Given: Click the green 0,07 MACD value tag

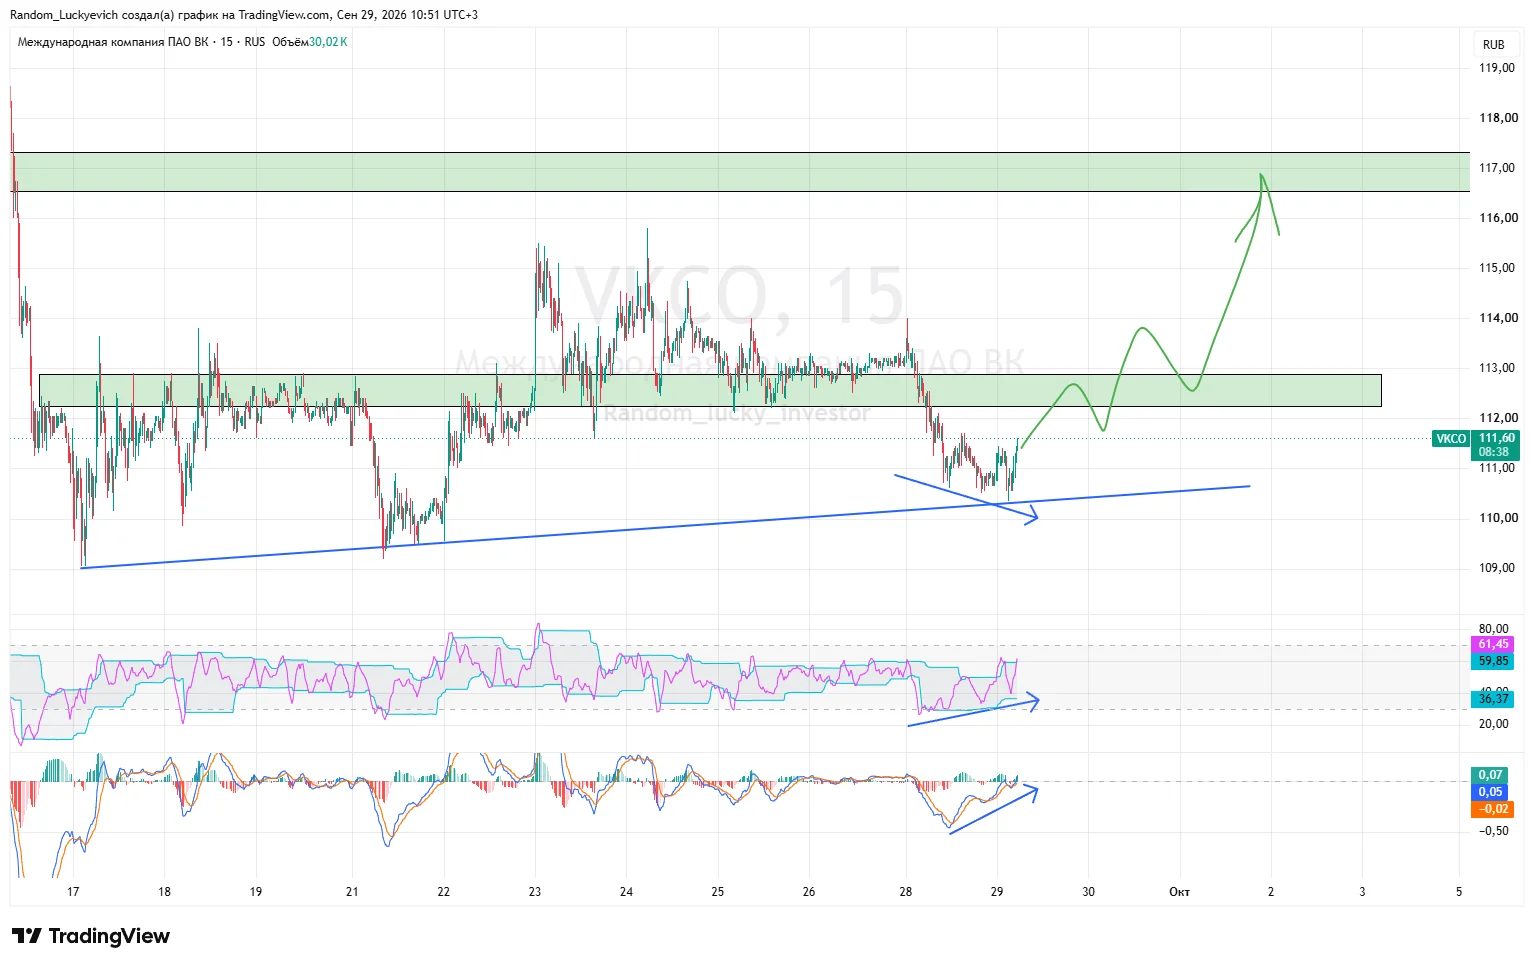Looking at the screenshot, I should [x=1490, y=775].
